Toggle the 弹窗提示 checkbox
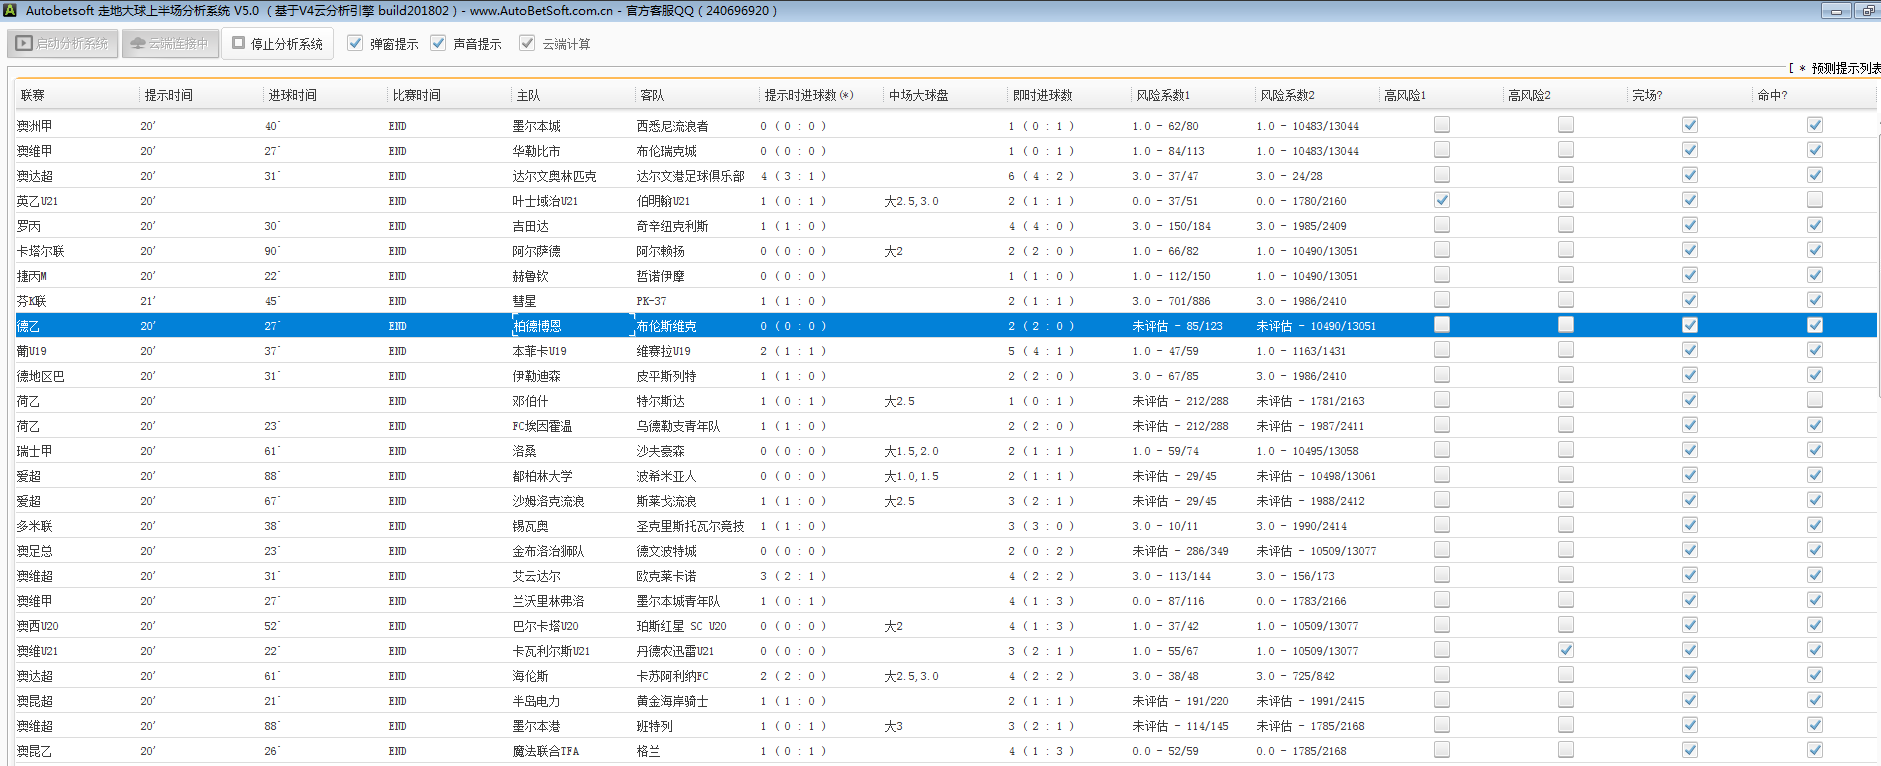Viewport: 1881px width, 766px height. [355, 43]
